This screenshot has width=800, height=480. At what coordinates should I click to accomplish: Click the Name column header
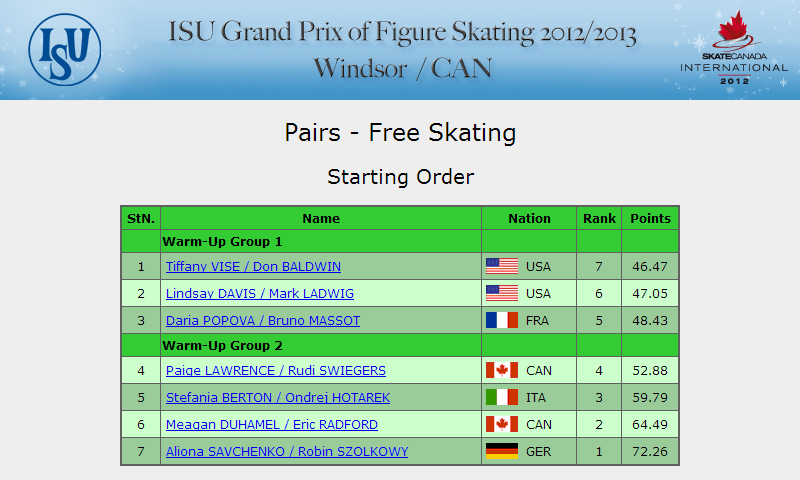coord(321,218)
